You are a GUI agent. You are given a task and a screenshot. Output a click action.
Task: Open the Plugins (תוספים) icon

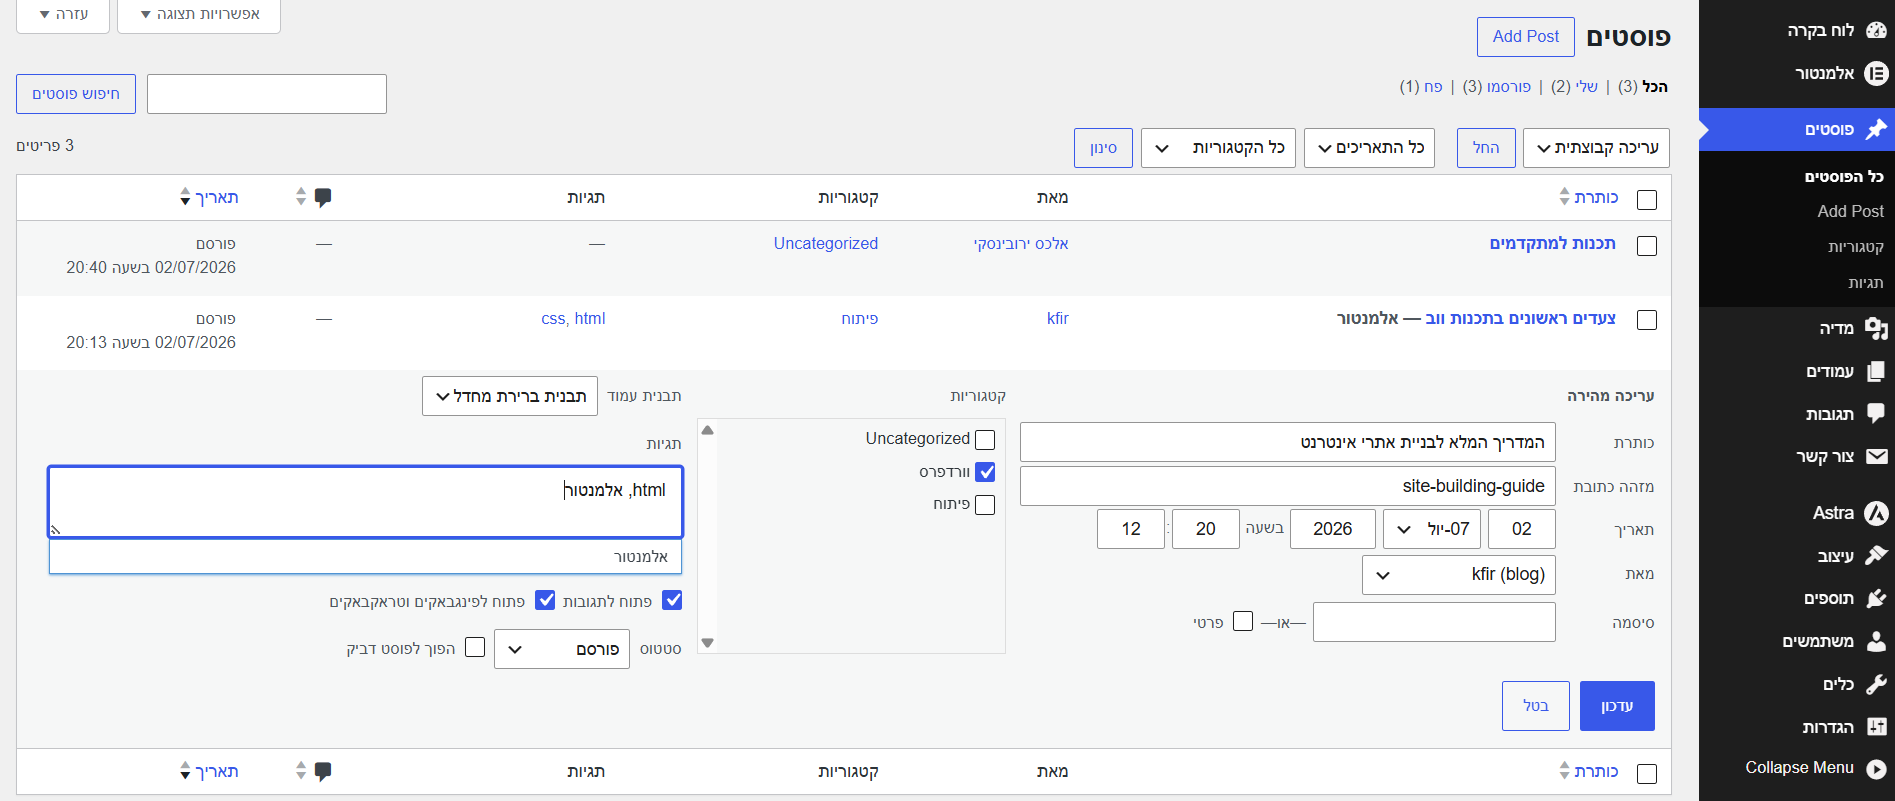[x=1876, y=598]
